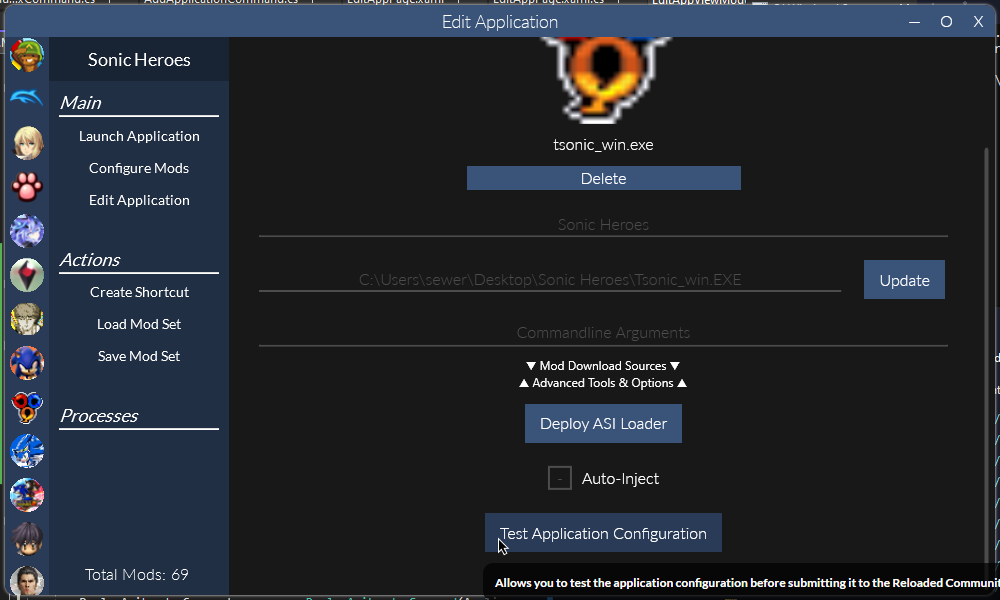This screenshot has width=1000, height=600.
Task: Select the Sonic Heroes three-ring logo sidebar icon
Action: [x=27, y=407]
